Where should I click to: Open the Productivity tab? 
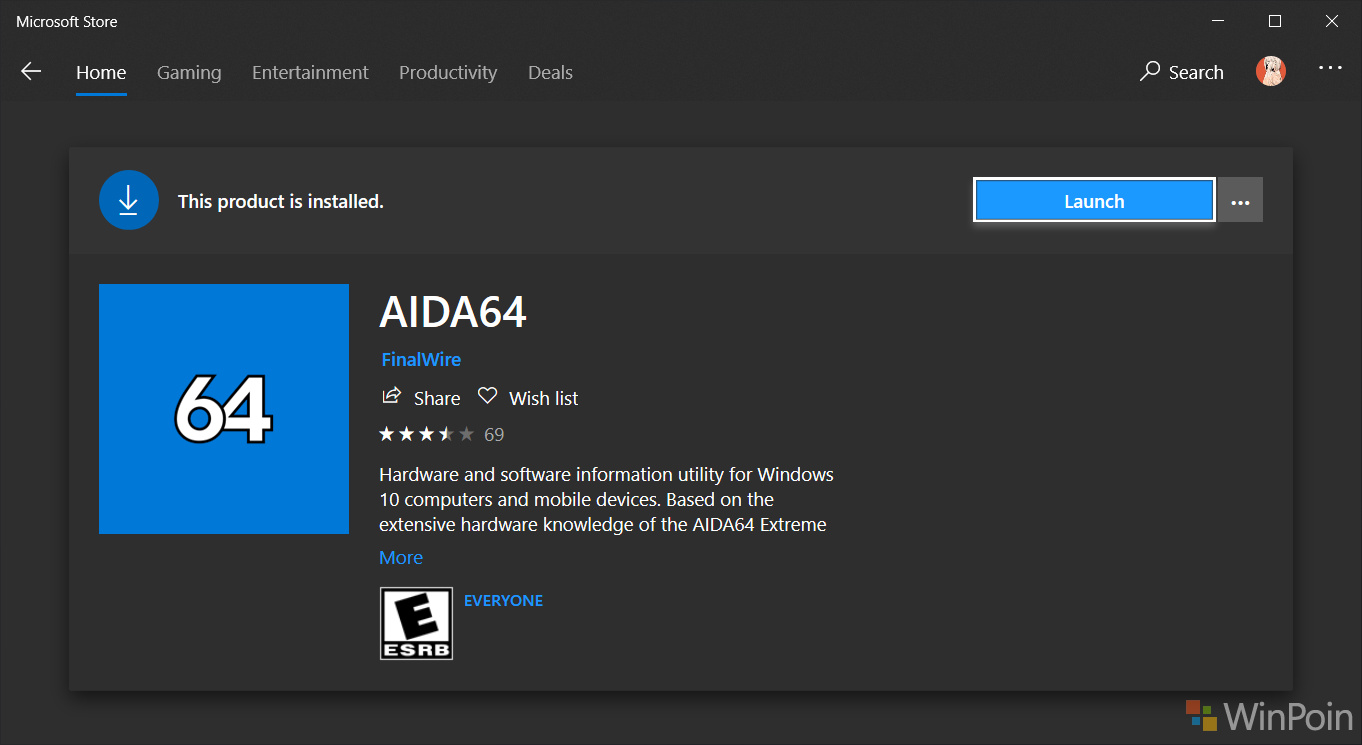448,72
